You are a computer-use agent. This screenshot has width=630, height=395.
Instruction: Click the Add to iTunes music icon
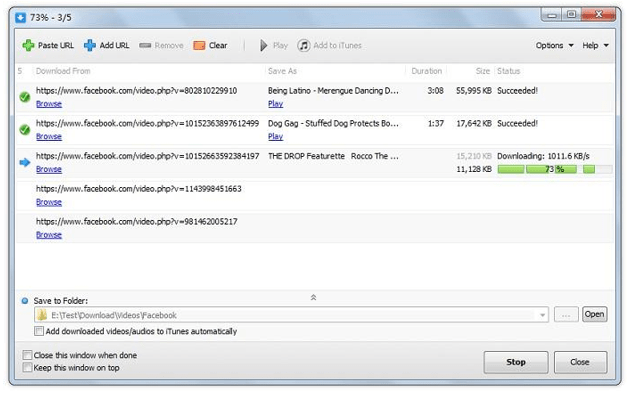[304, 45]
